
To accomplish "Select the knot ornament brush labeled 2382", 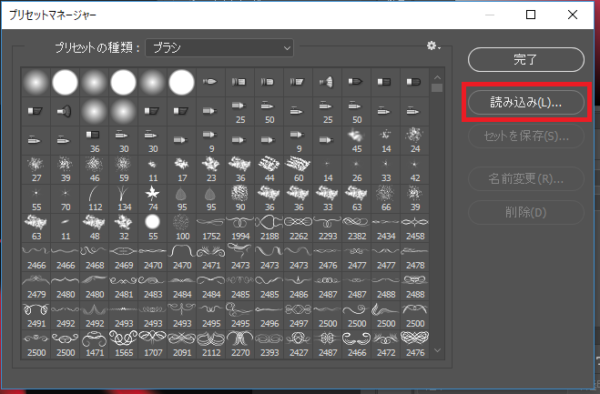I will coord(357,228).
